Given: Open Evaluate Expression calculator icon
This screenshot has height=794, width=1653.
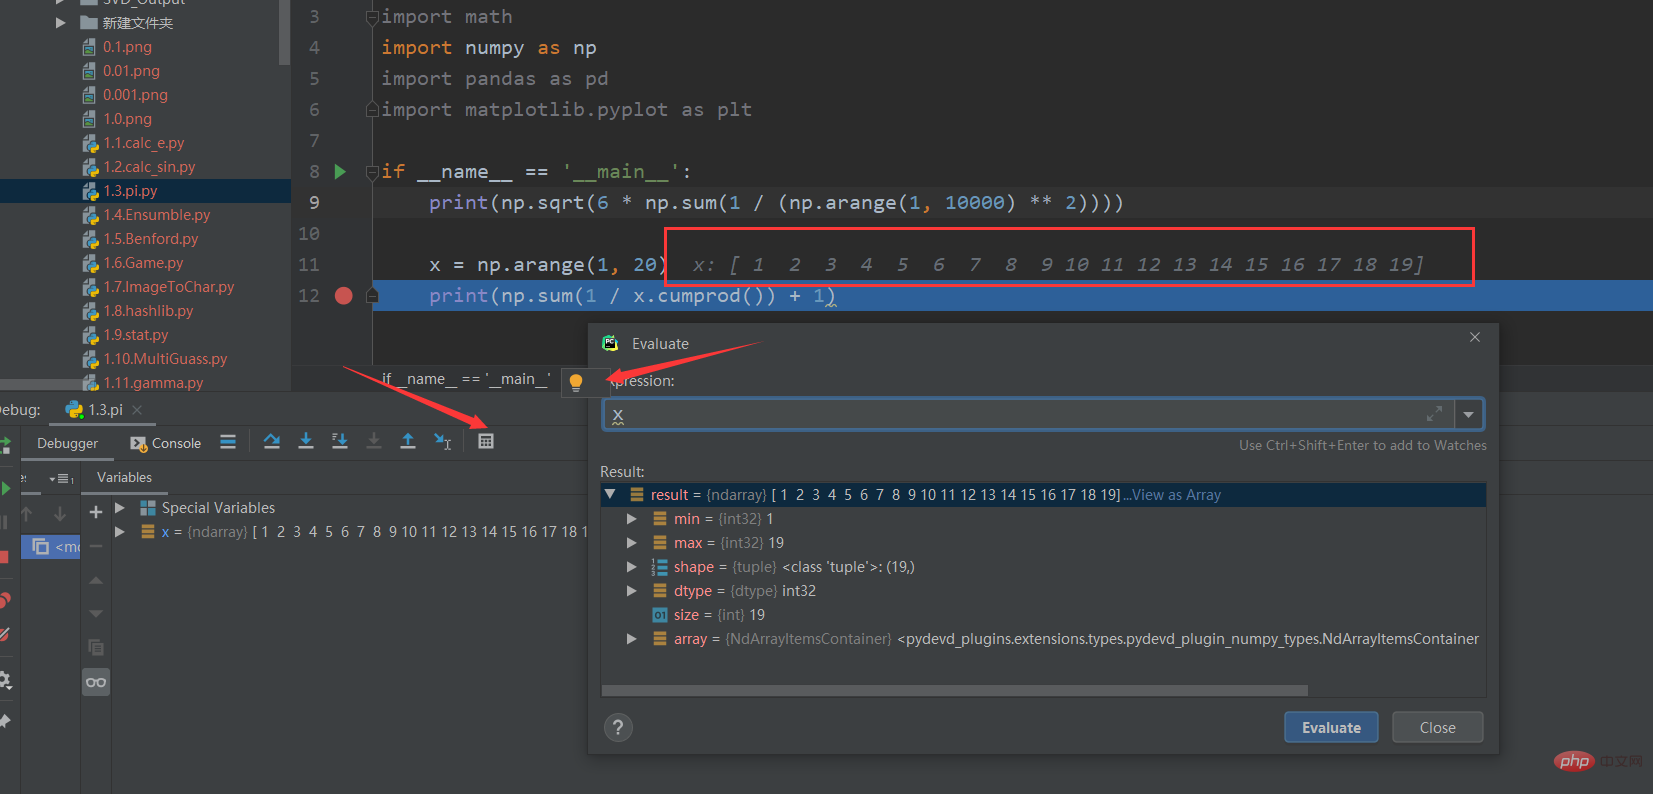Looking at the screenshot, I should [x=486, y=441].
